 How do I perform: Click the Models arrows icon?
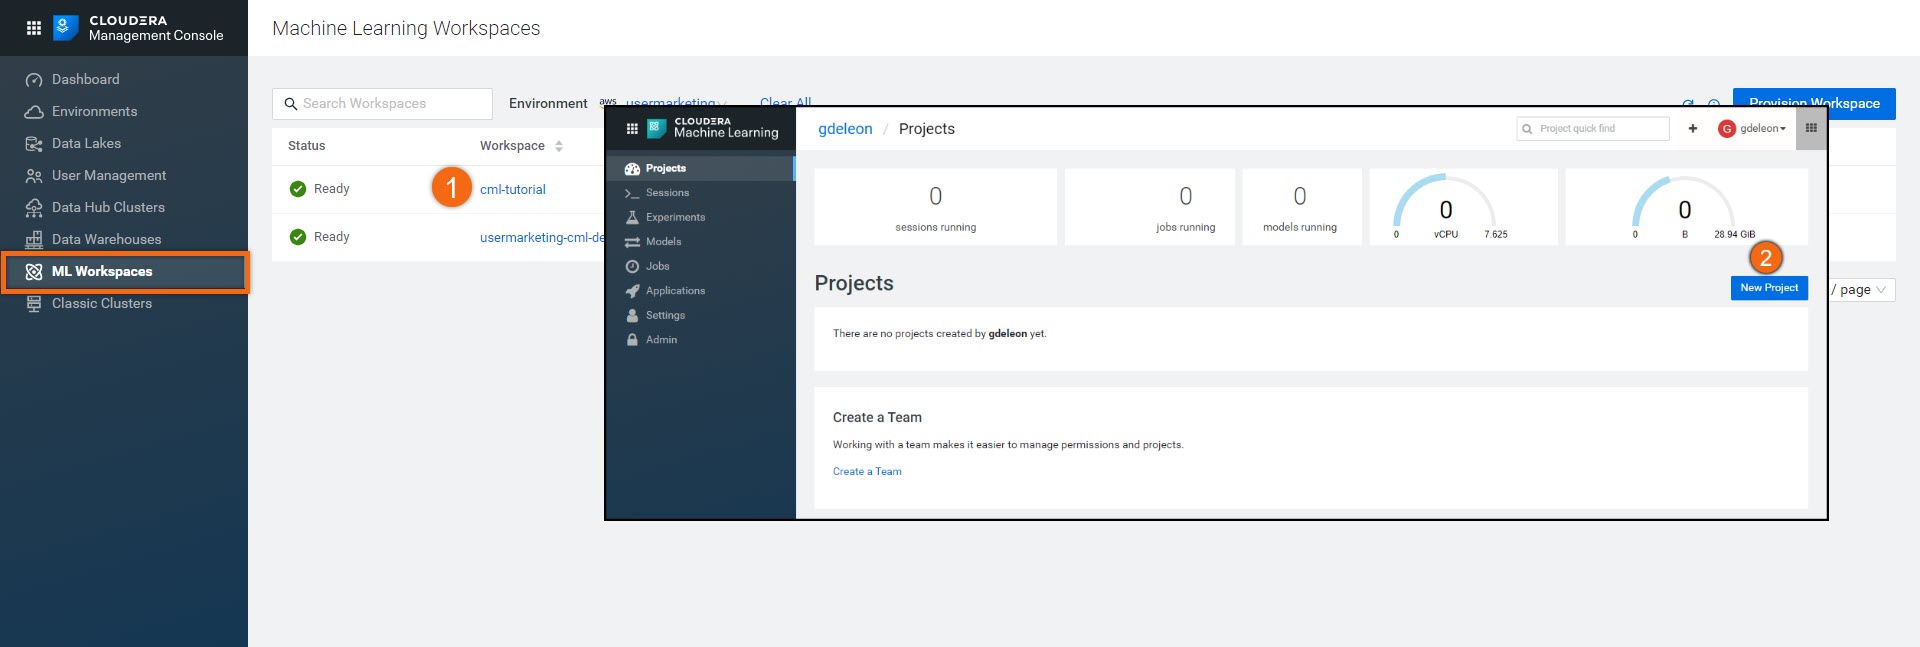pos(632,242)
